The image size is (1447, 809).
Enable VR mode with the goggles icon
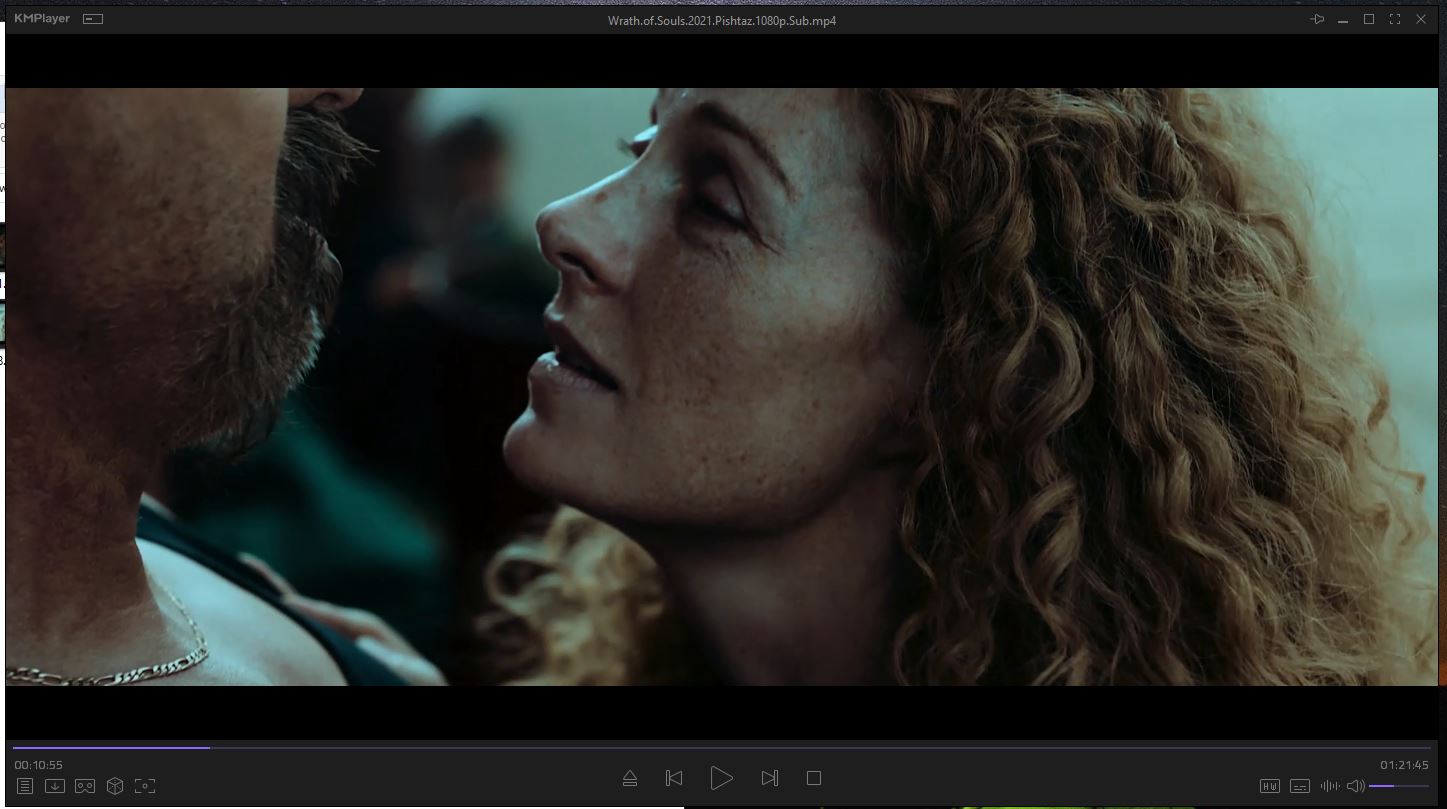(85, 786)
